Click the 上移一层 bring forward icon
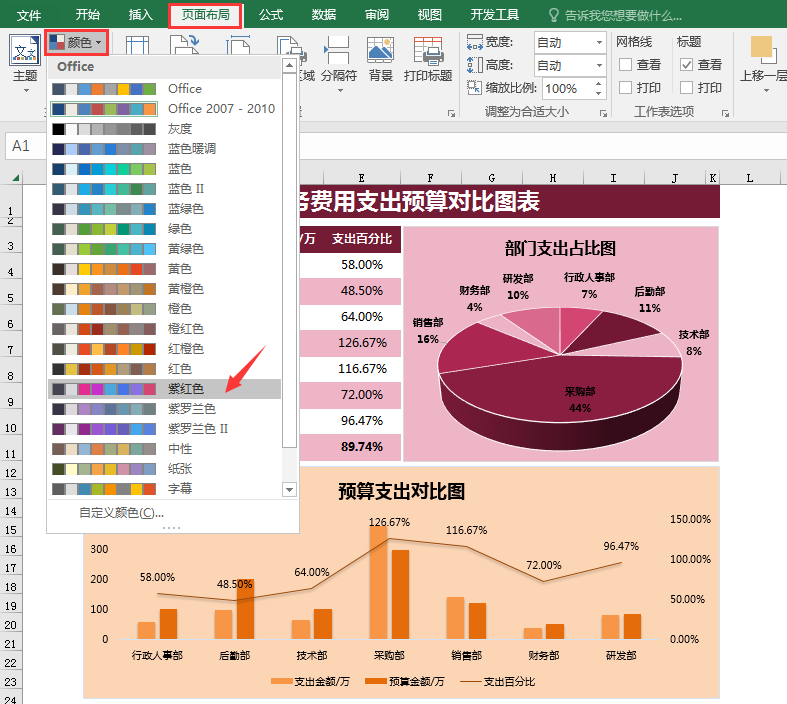787x704 pixels. [x=764, y=50]
